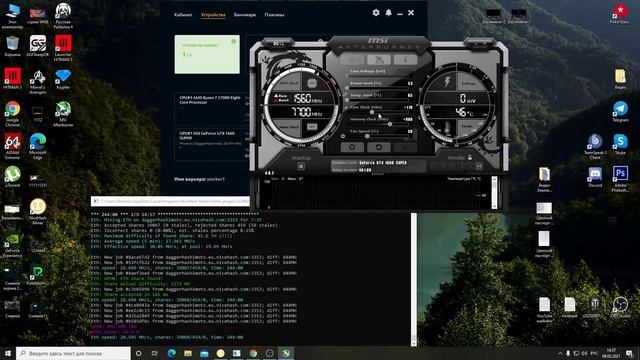Click the miner console window scrollbar
This screenshot has height=360, width=640.
pyautogui.click(x=413, y=279)
